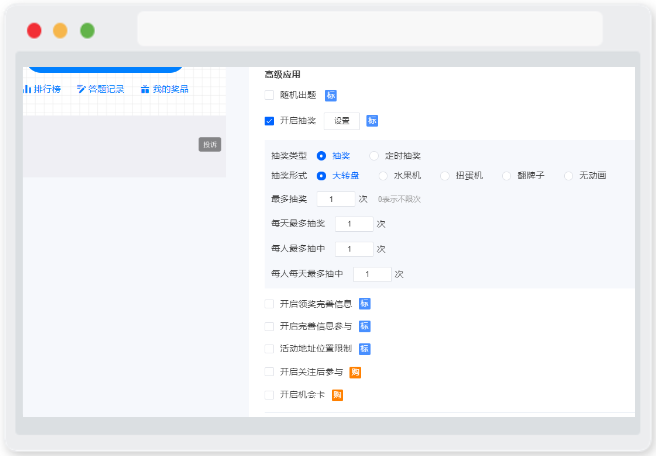Open the 答题记录 tab
The height and width of the screenshot is (456, 656).
point(100,89)
